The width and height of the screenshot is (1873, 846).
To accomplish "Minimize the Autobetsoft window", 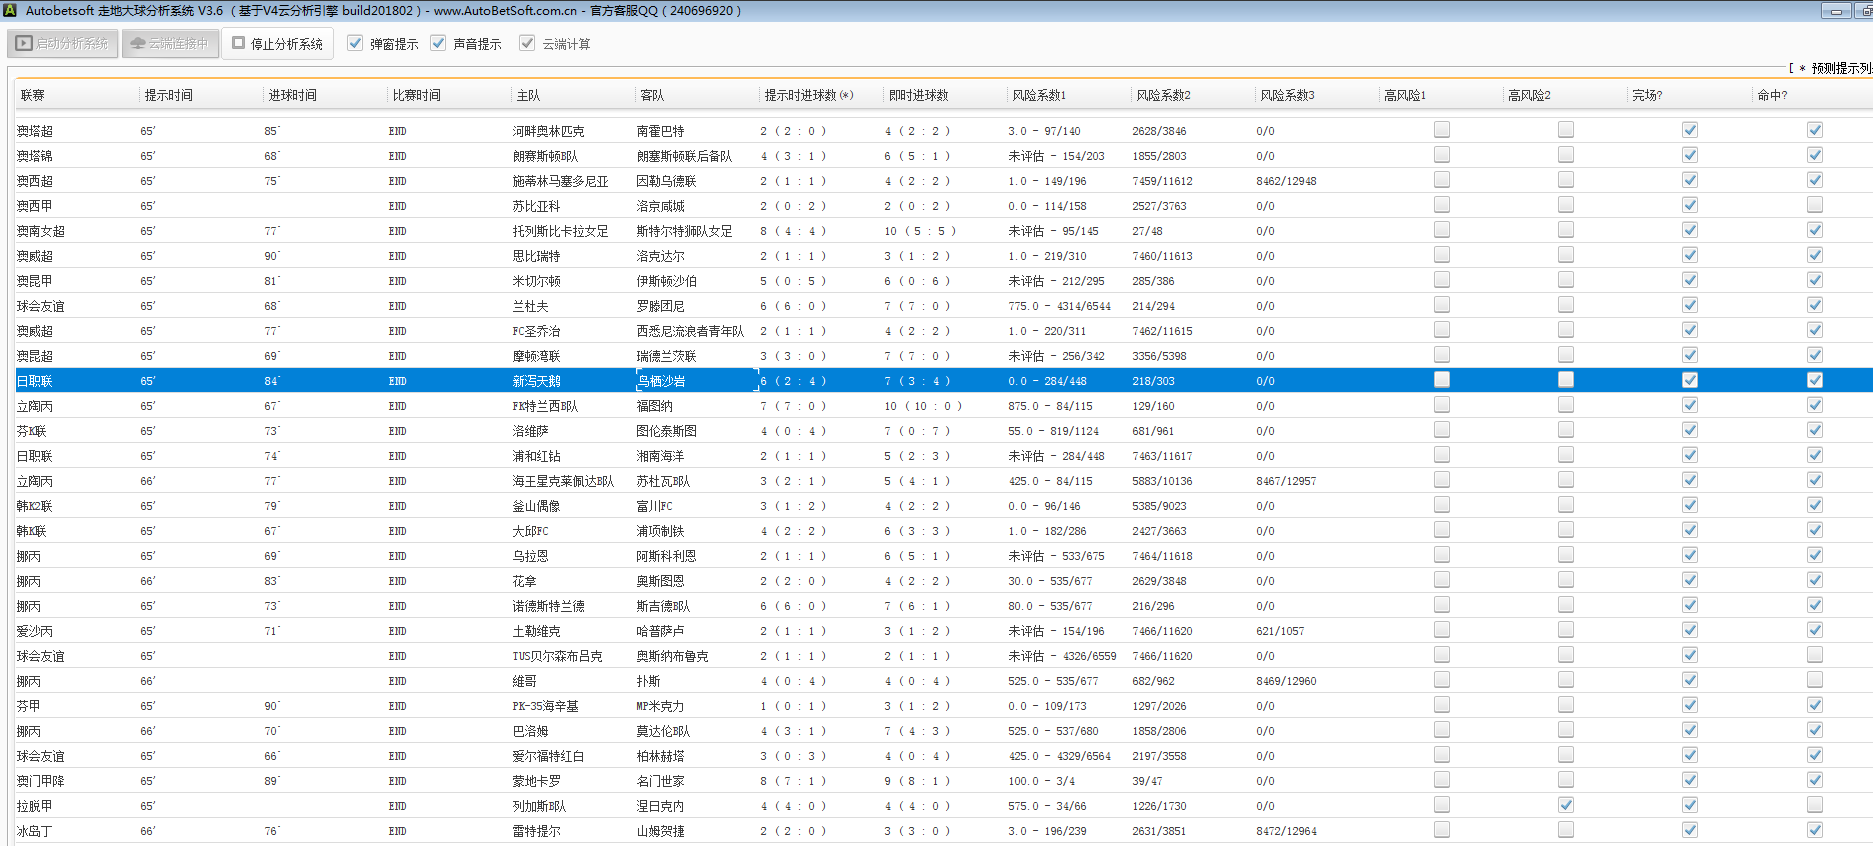I will (x=1835, y=11).
